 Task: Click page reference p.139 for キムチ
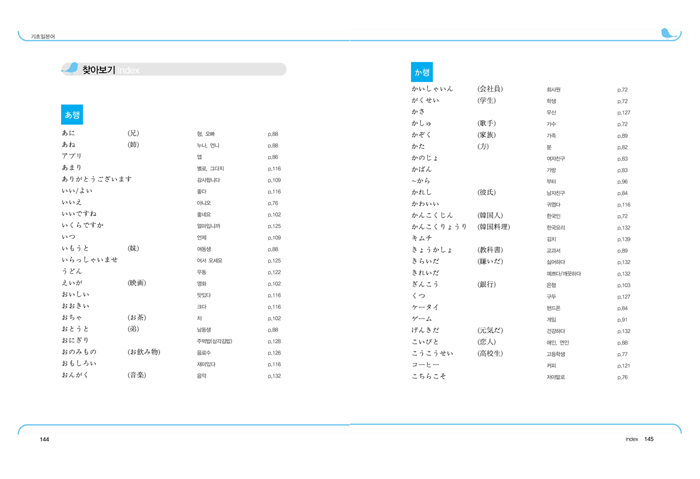tap(623, 239)
